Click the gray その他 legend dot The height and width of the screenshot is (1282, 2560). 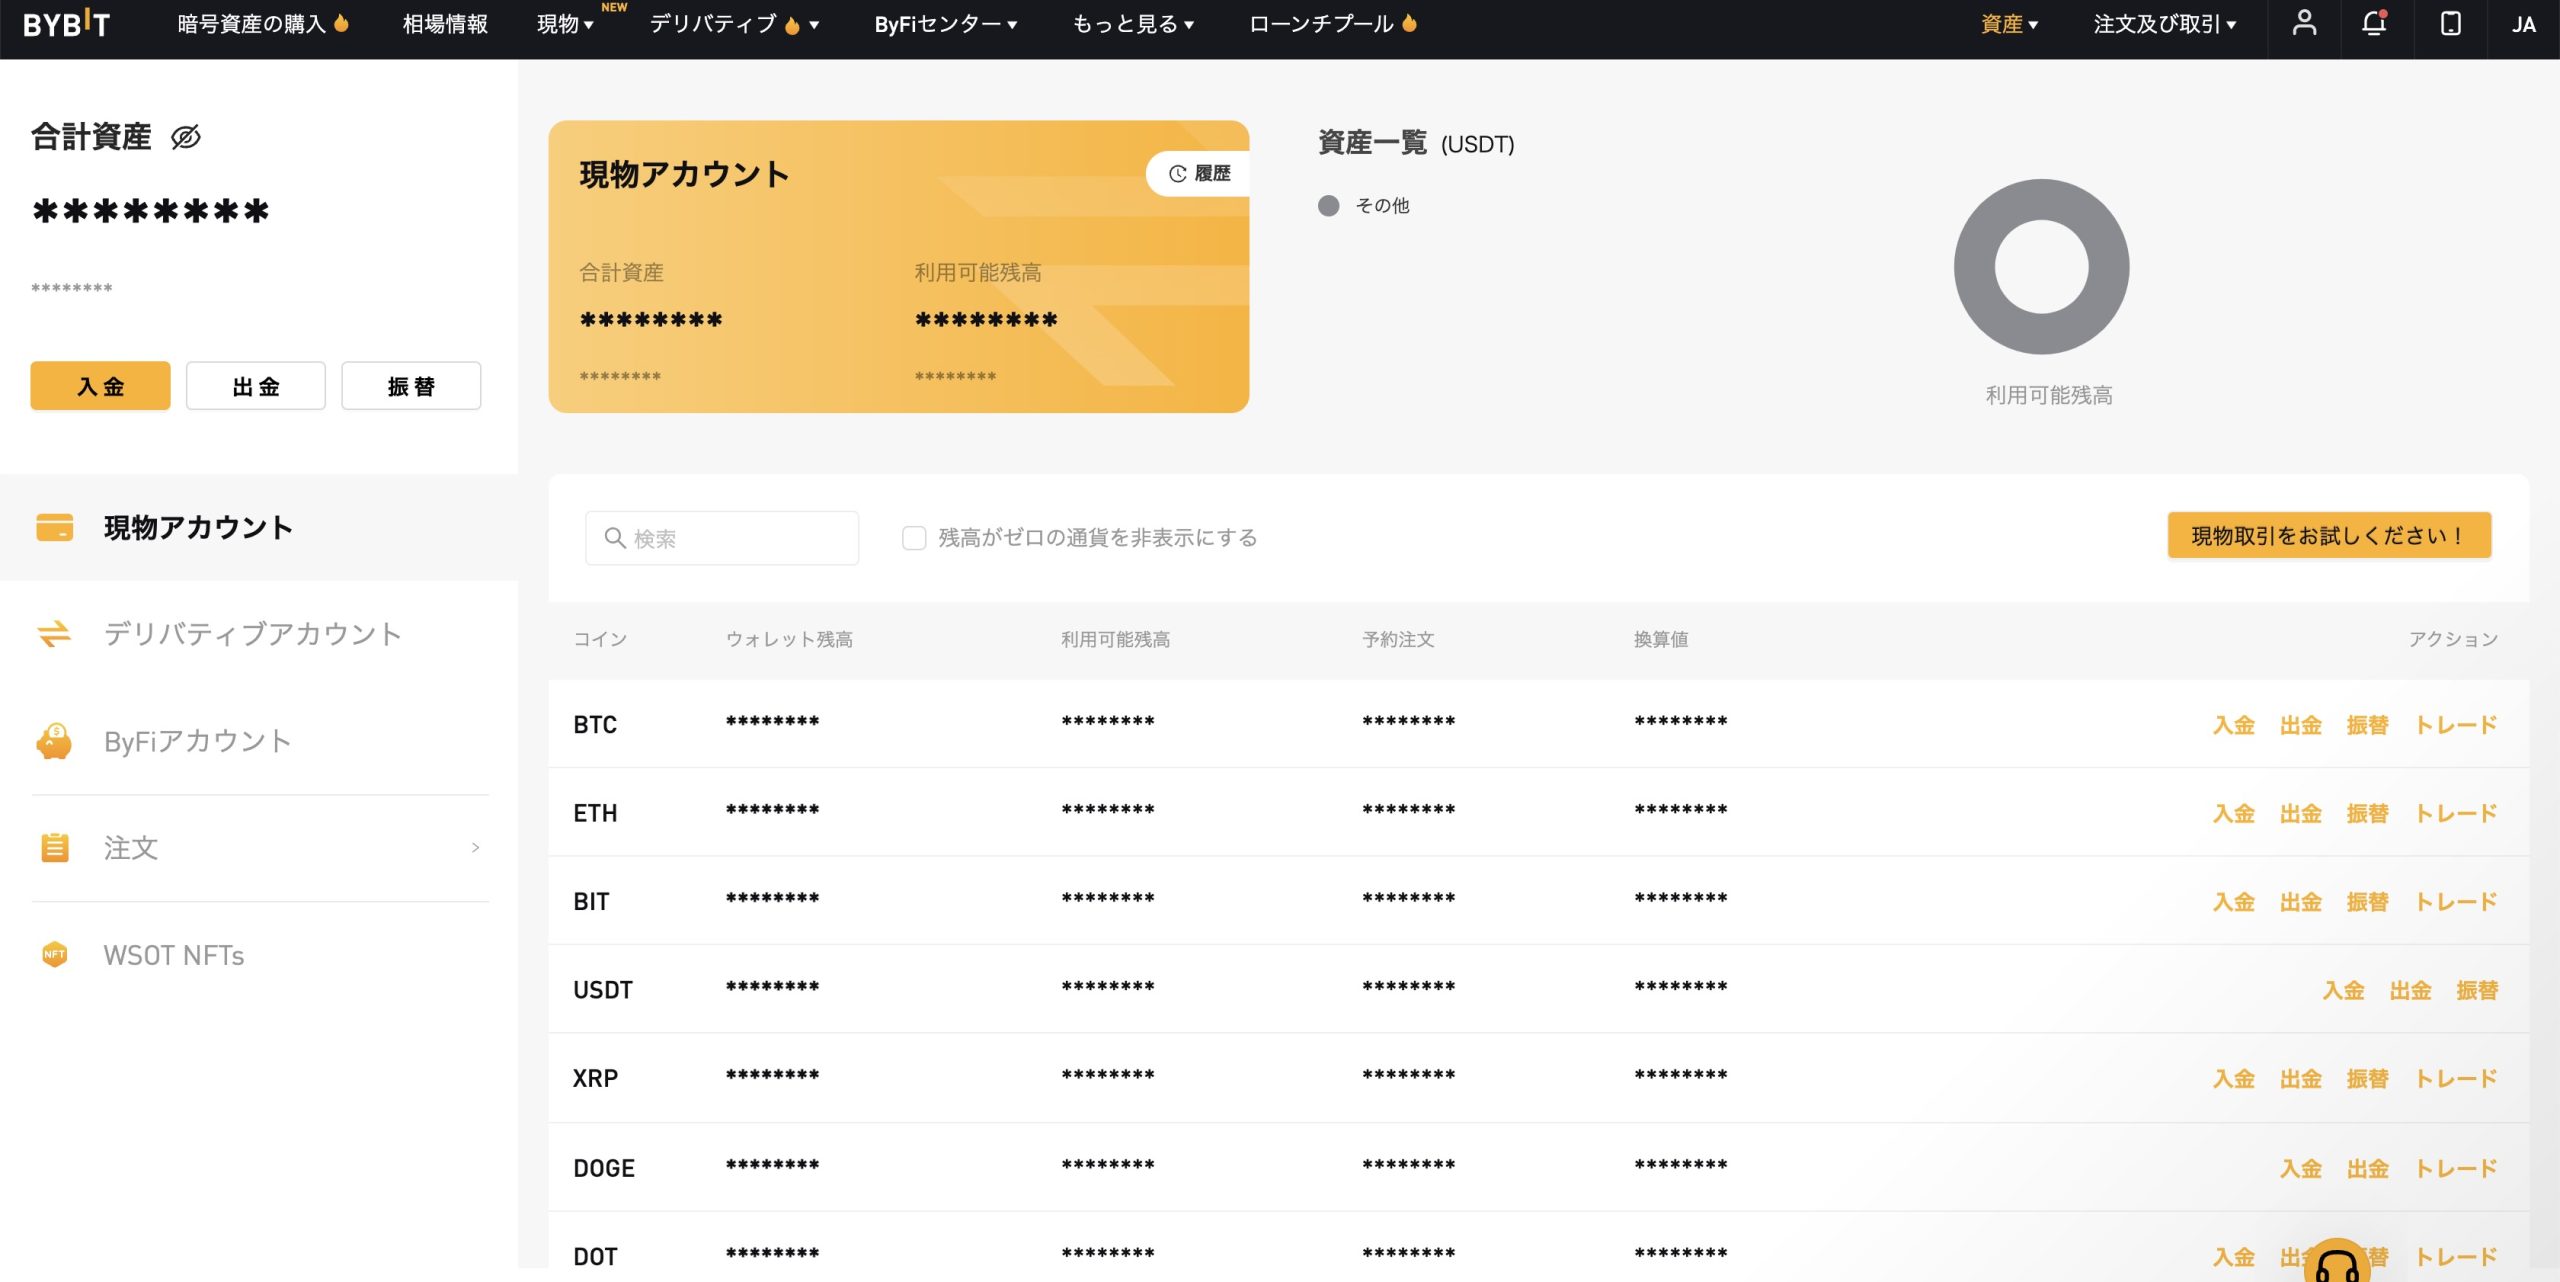[1328, 206]
